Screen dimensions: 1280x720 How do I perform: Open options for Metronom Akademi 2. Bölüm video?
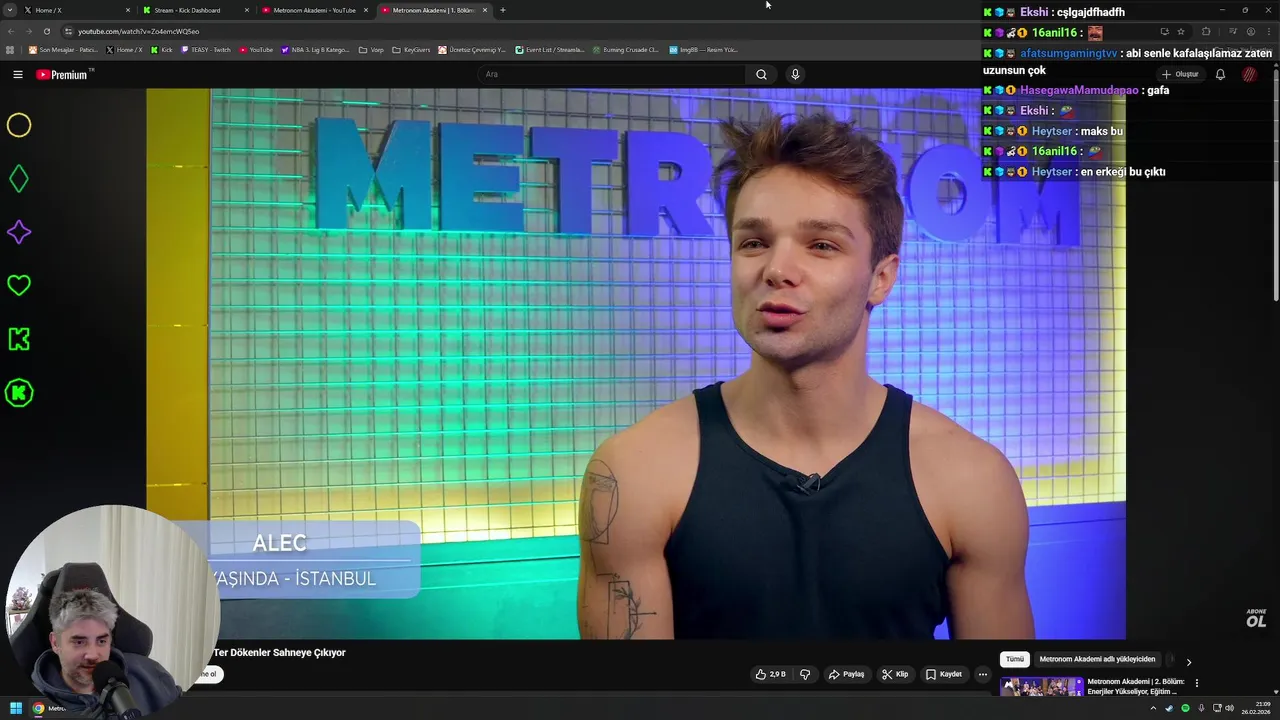tap(1196, 683)
